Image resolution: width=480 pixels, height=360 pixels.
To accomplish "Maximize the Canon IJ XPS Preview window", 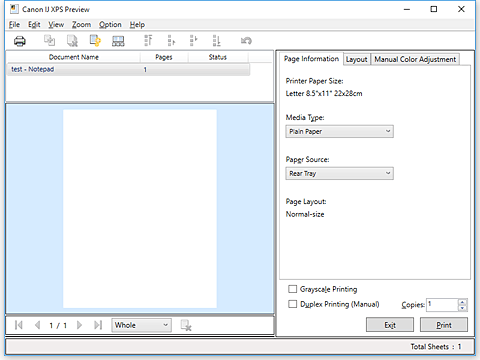I will (434, 9).
